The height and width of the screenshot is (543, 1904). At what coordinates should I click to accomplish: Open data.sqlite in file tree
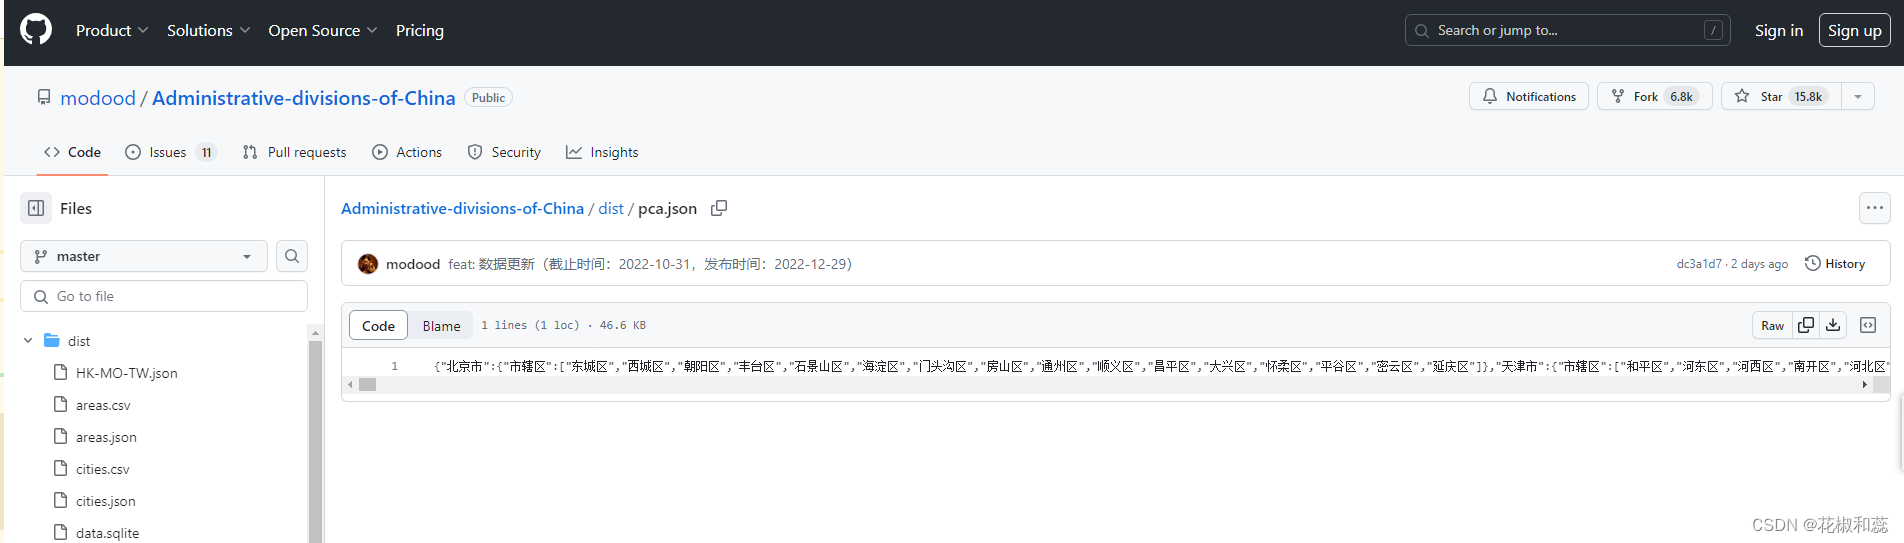coord(107,533)
